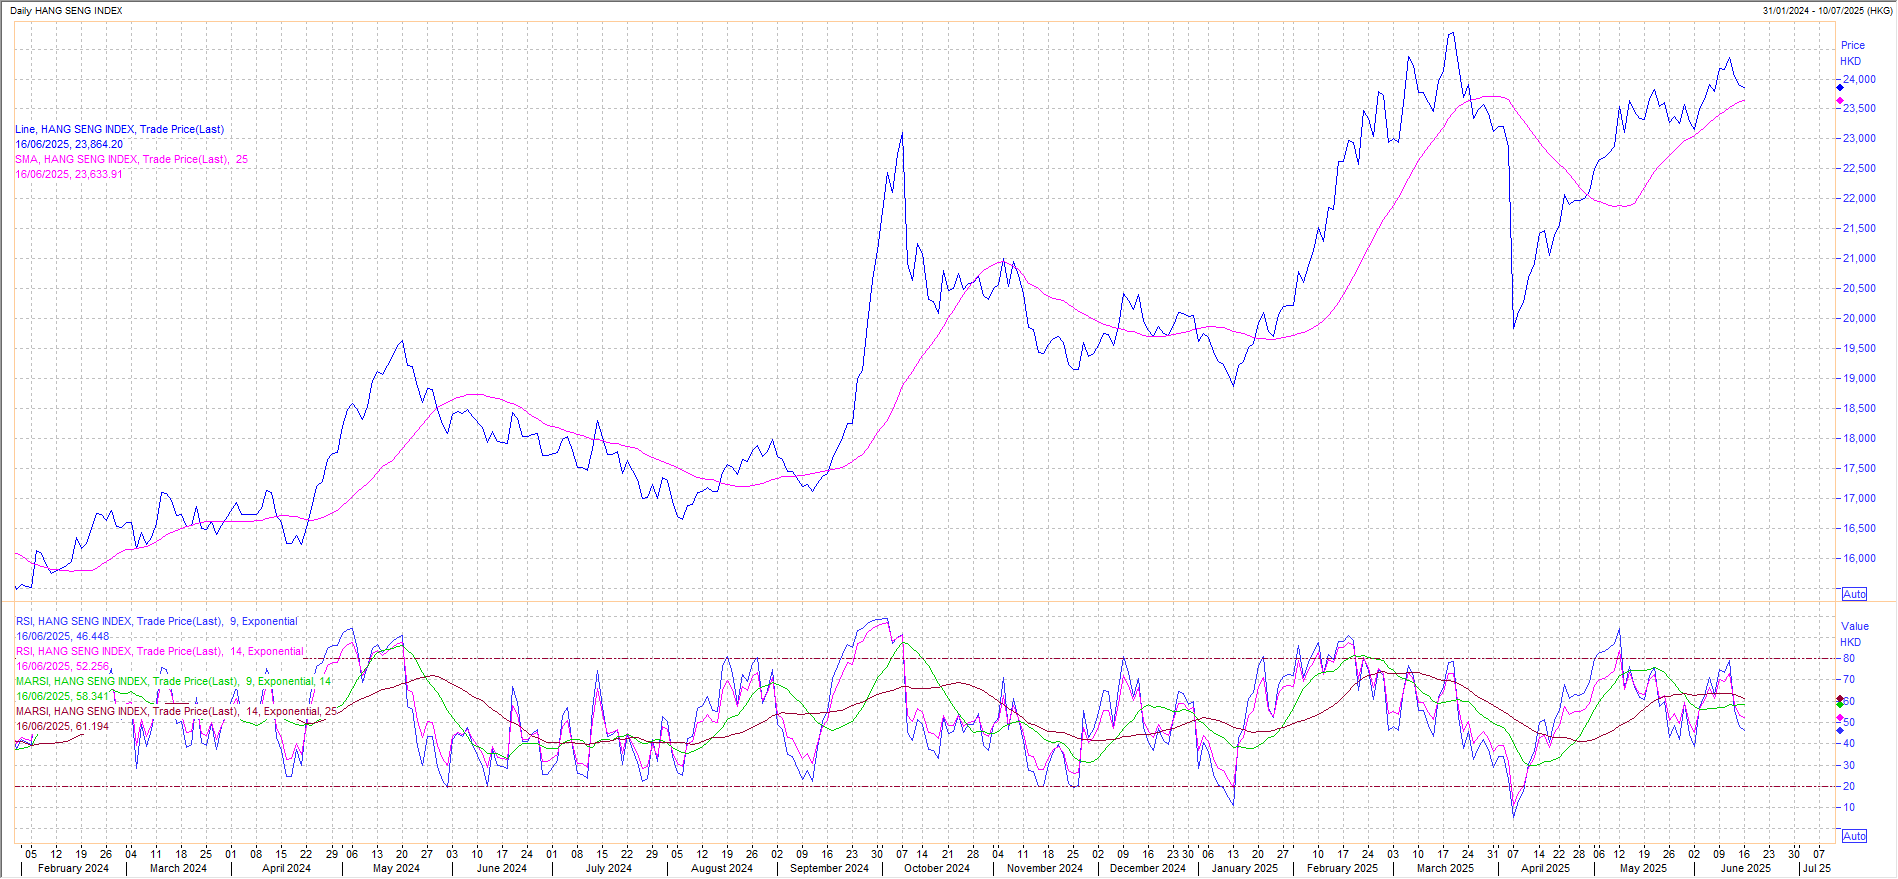Click the Auto button in the RSI panel
Viewport: 1898px width, 879px height.
[1854, 836]
